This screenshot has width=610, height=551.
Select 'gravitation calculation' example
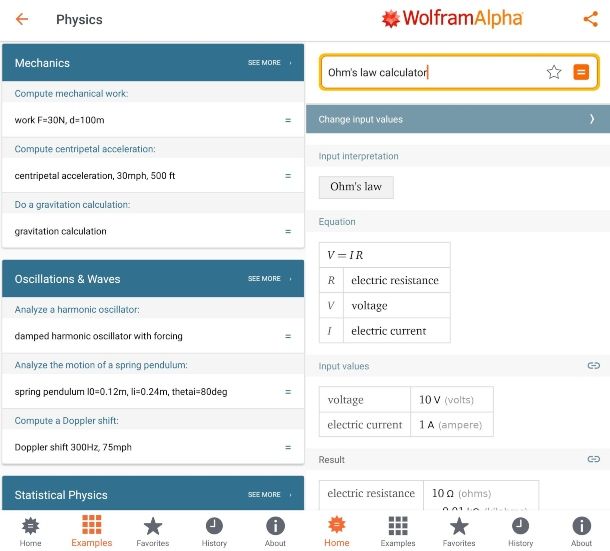point(153,232)
